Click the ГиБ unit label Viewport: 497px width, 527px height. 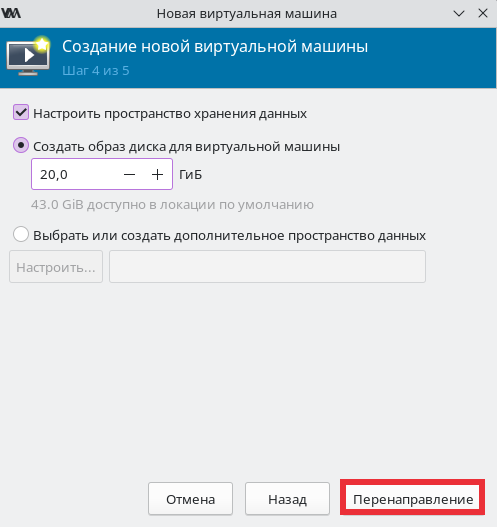(191, 175)
